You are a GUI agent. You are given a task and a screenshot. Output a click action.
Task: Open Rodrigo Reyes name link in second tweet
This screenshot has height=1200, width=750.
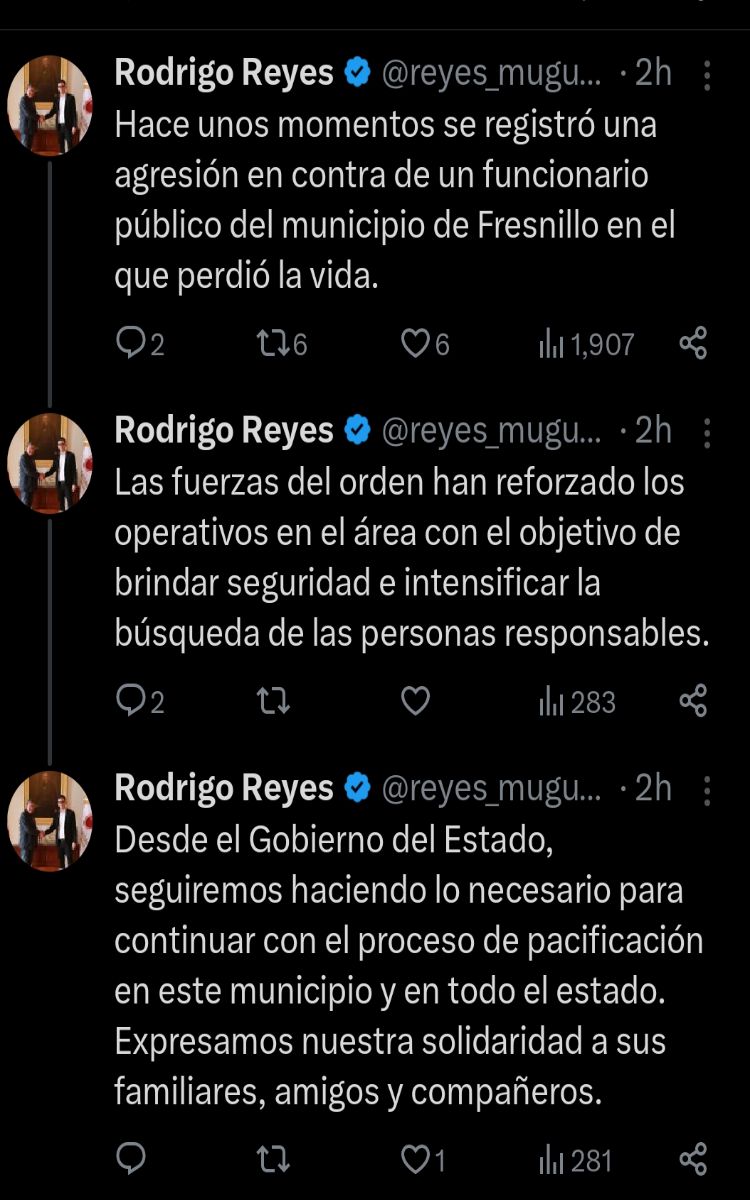click(x=224, y=431)
